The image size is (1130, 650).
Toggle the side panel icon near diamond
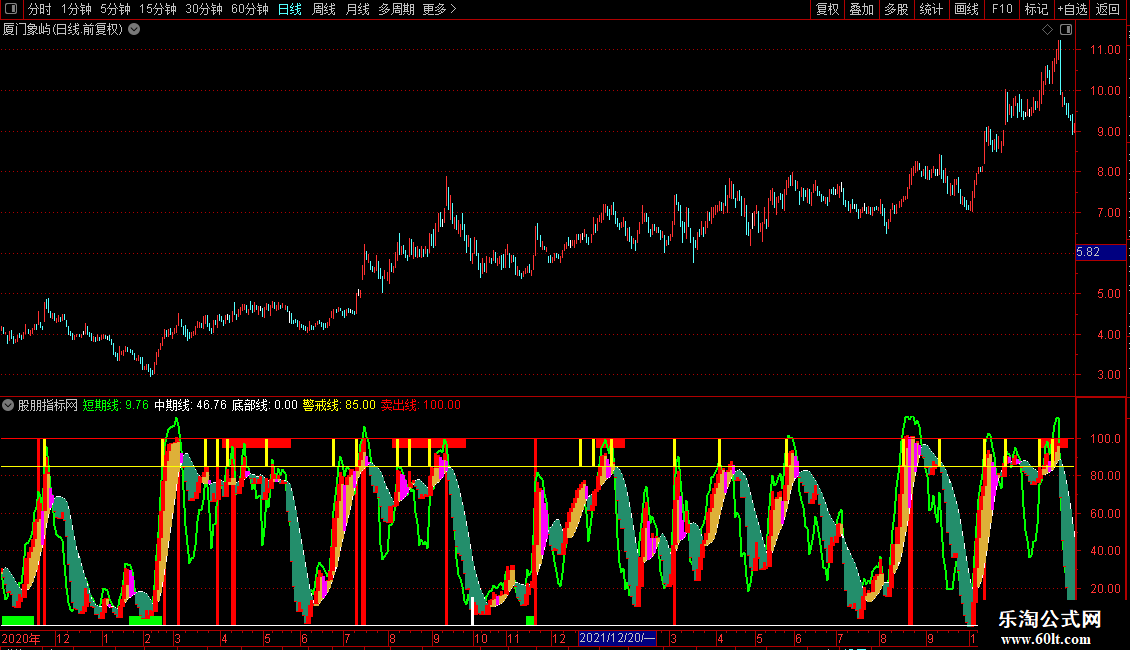coord(1066,30)
